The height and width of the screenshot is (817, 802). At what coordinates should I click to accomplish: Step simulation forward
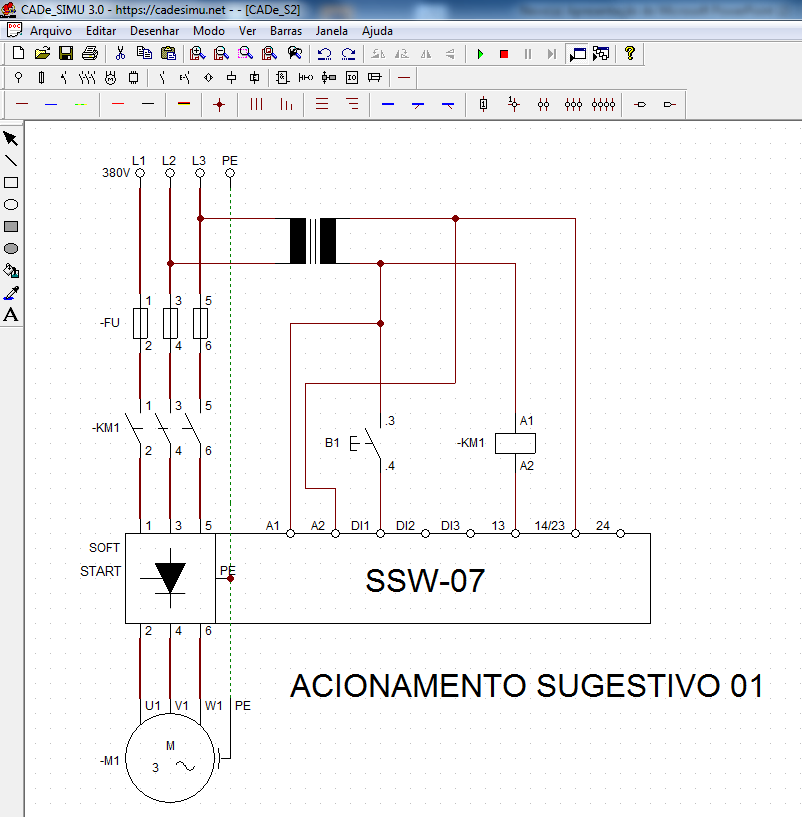(x=551, y=54)
